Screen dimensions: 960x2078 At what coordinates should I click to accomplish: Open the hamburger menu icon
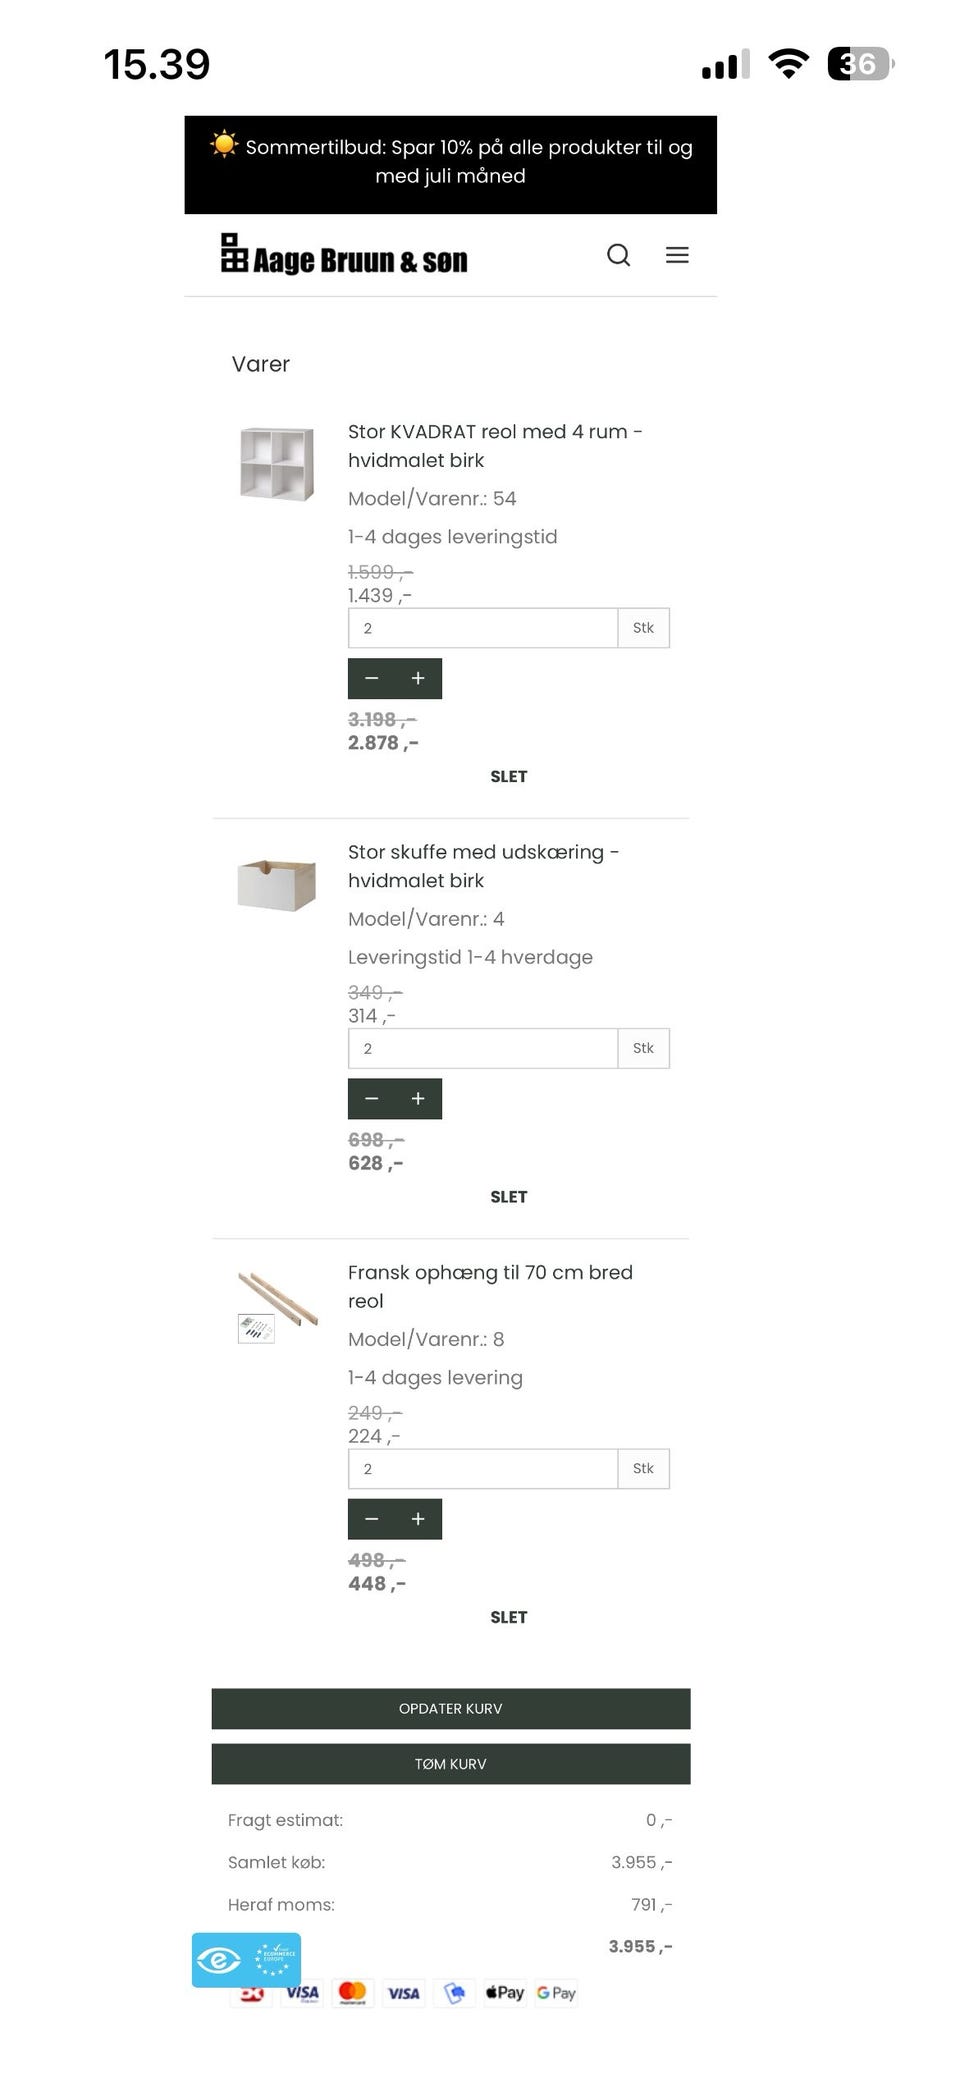point(677,255)
